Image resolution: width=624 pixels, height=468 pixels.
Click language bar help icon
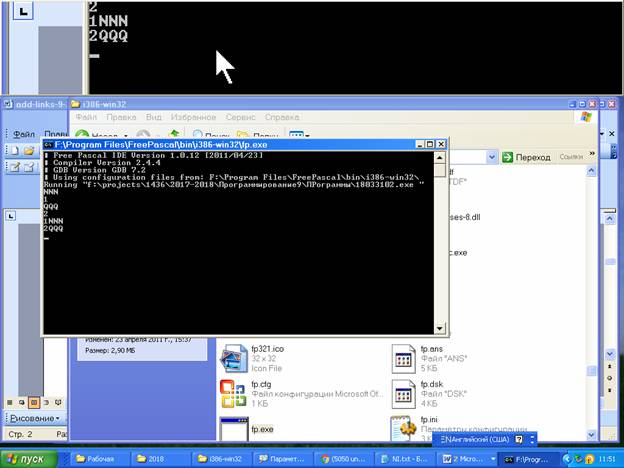519,439
